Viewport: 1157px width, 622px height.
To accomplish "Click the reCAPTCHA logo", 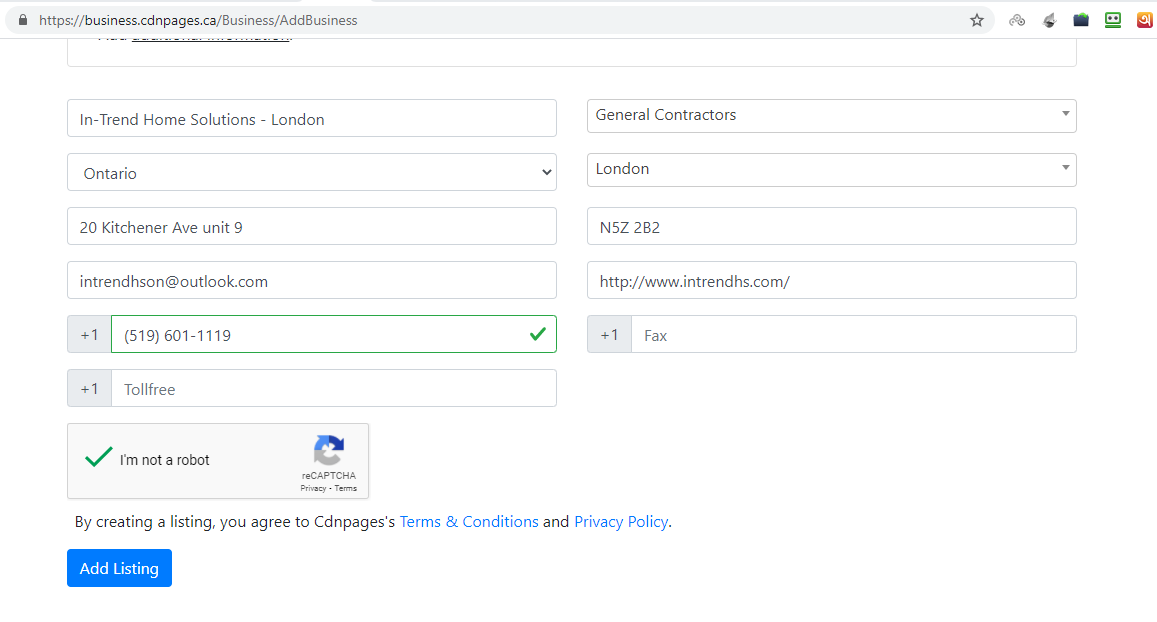I will click(x=328, y=449).
